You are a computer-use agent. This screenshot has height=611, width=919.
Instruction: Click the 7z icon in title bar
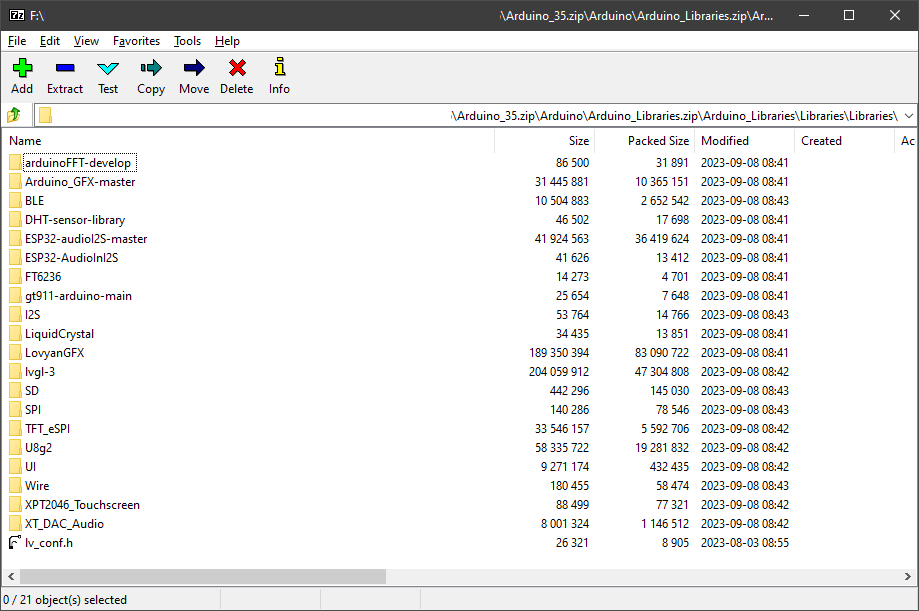pyautogui.click(x=17, y=15)
